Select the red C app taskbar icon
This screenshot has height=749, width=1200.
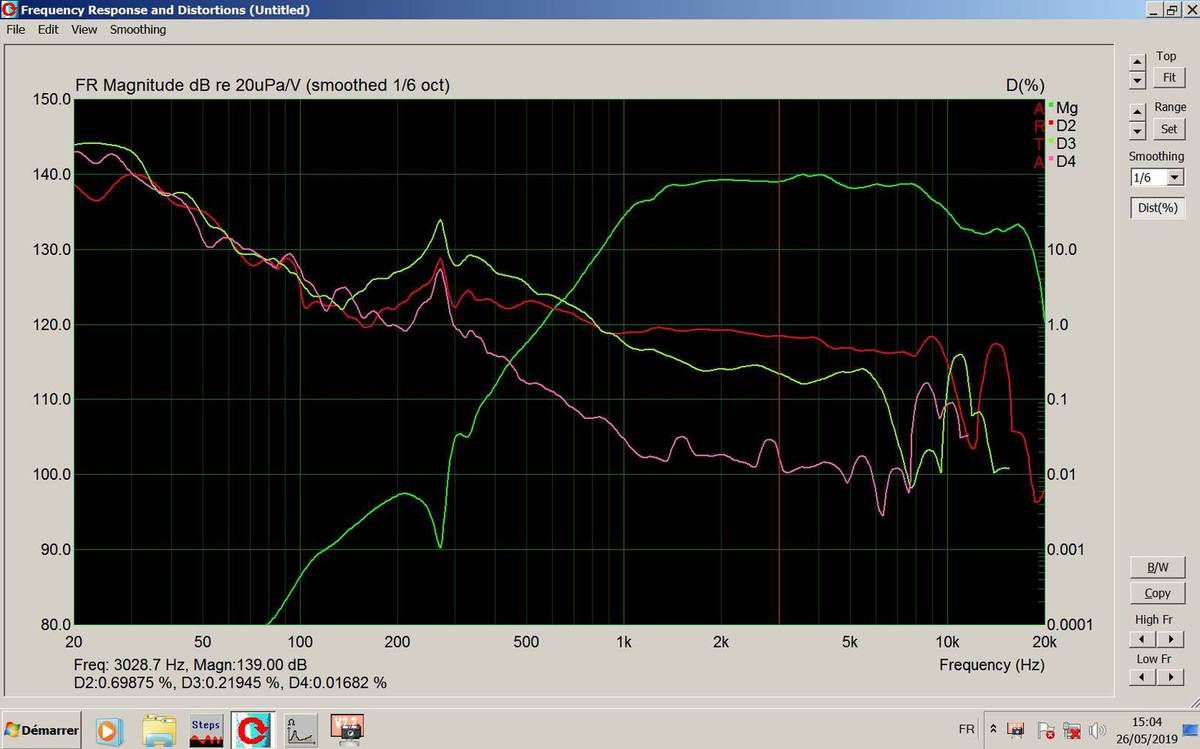[252, 730]
